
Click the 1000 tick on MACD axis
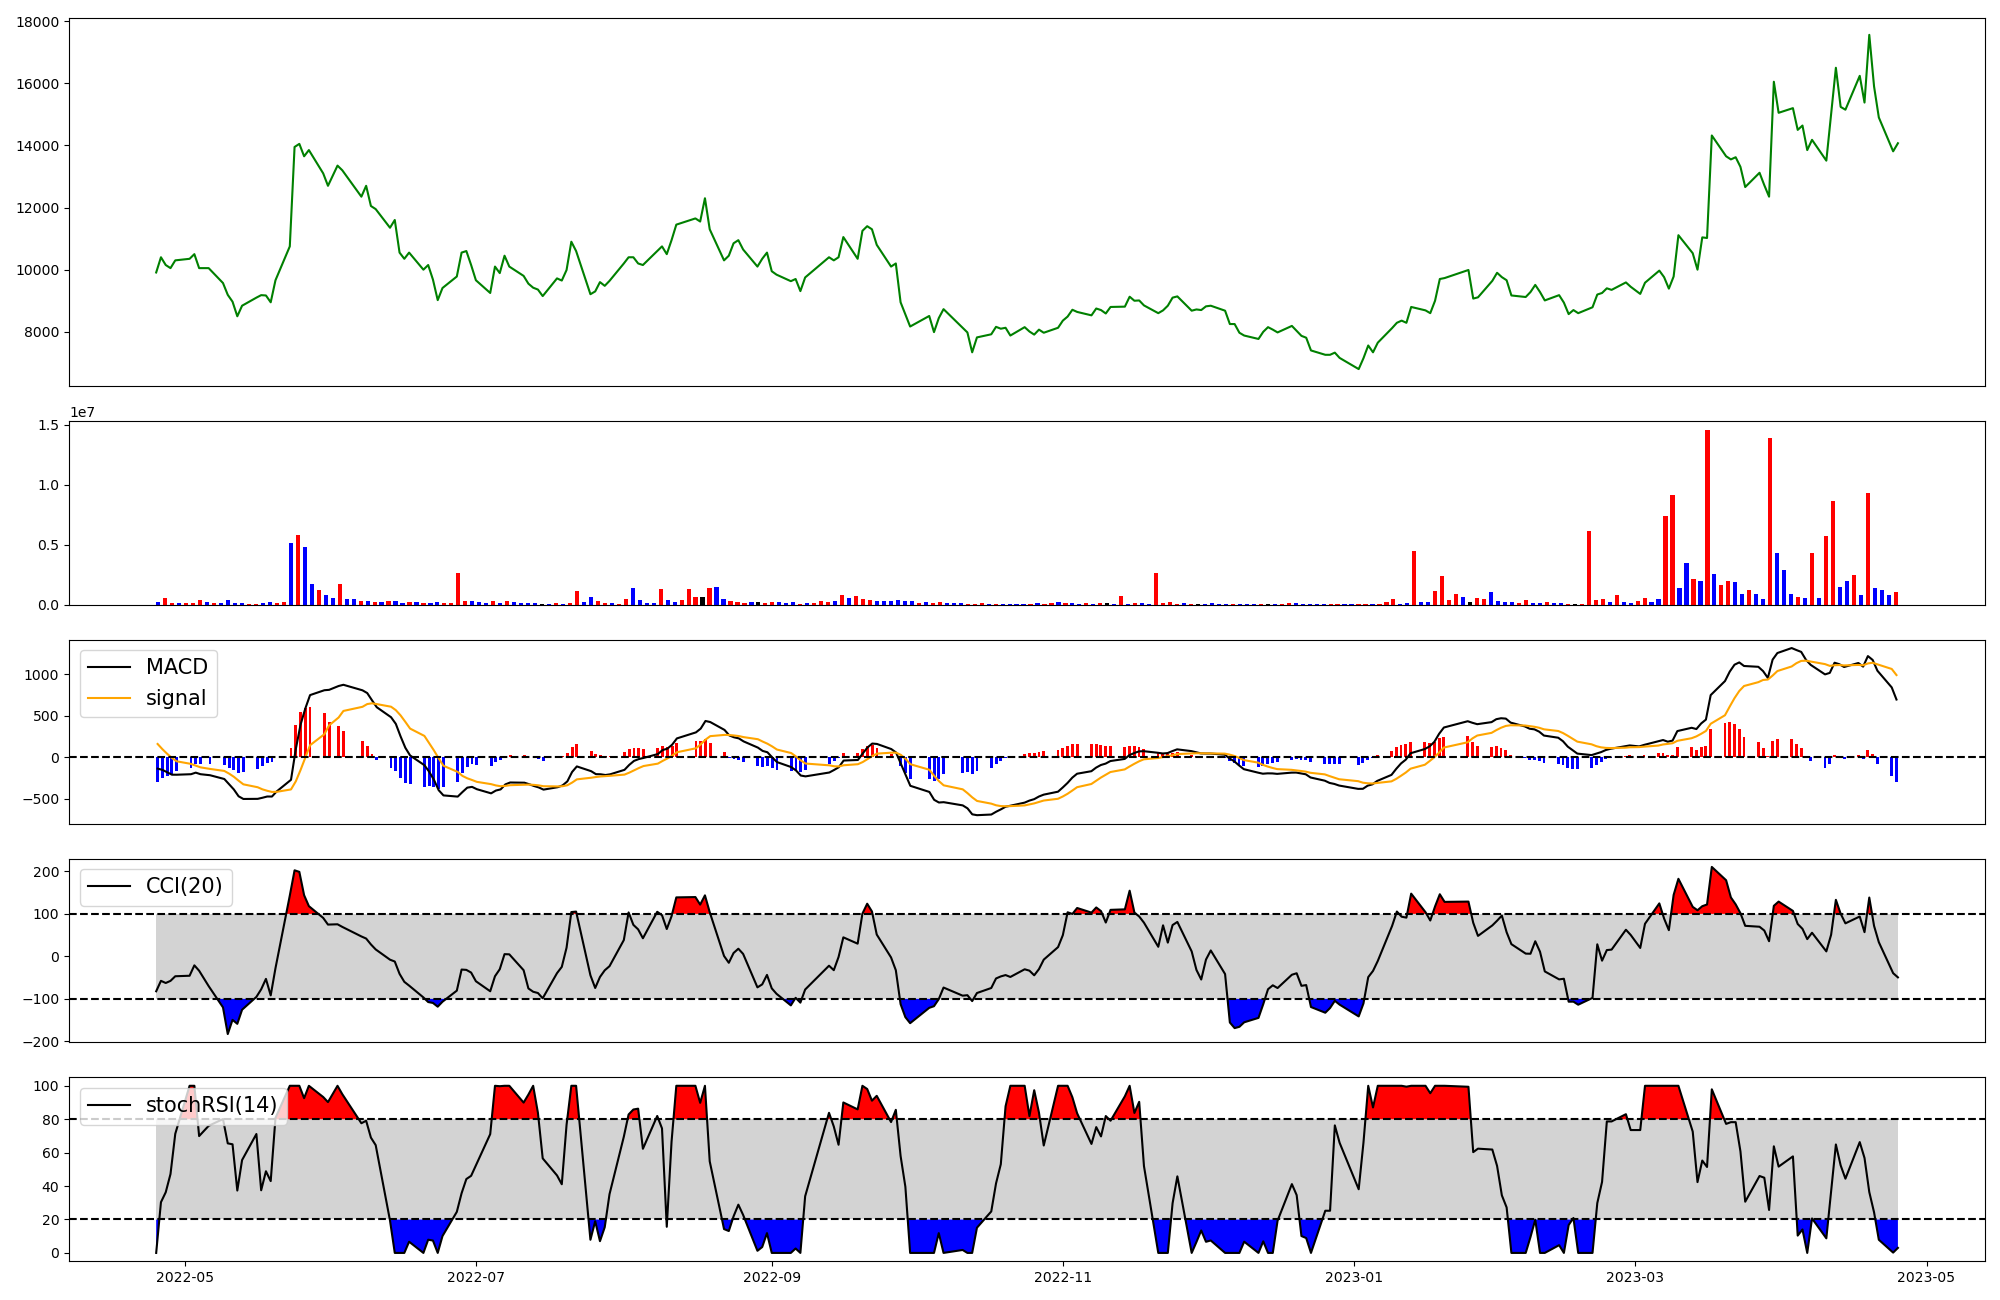(x=41, y=675)
